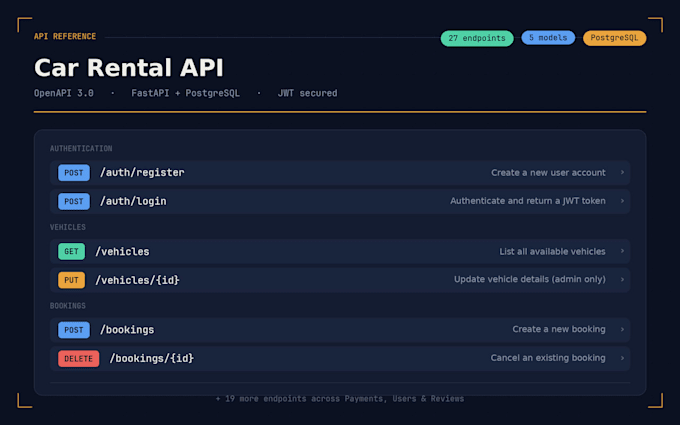Click the PUT method tag
This screenshot has height=425, width=680.
pos(72,280)
